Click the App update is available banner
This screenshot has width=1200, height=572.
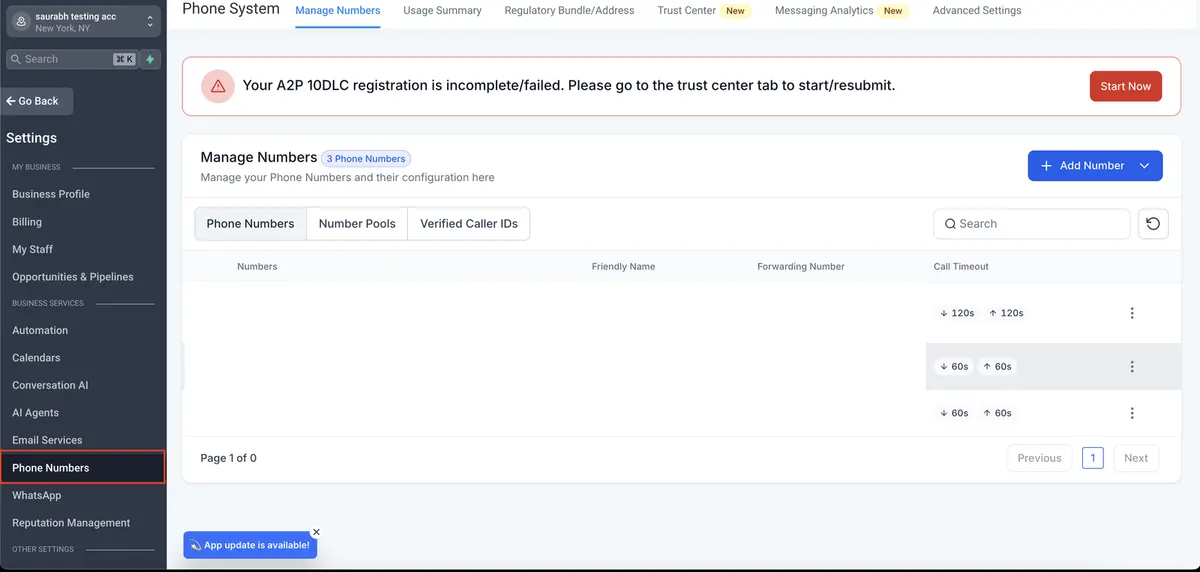coord(250,545)
